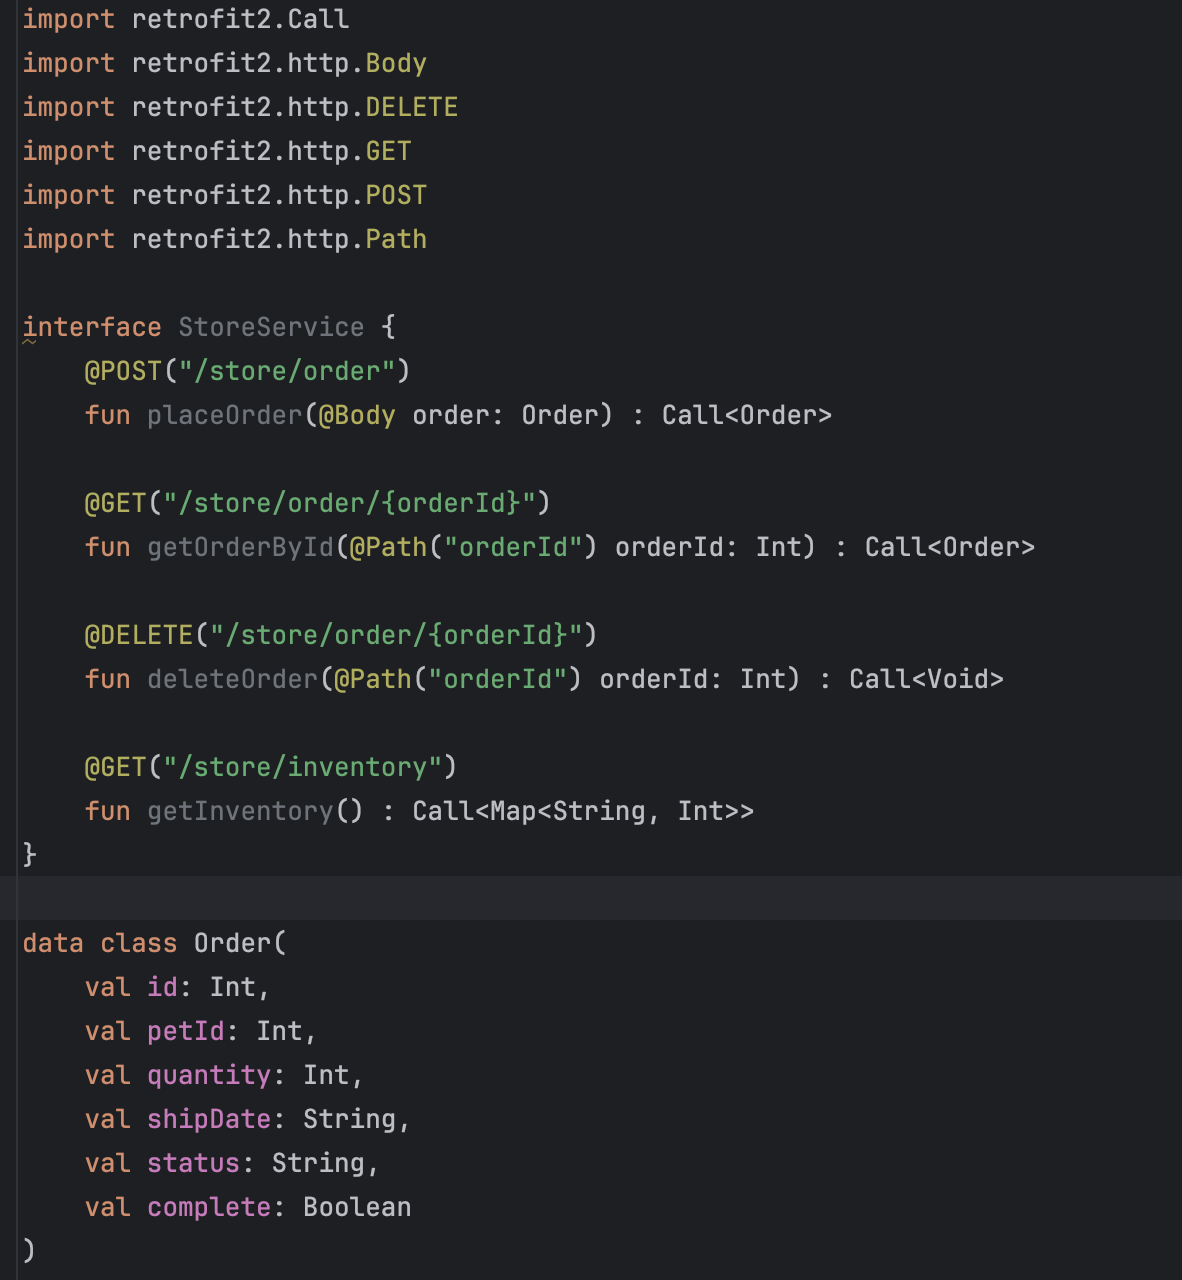
Task: Click 'data class Order(' declaration
Action: (x=155, y=943)
